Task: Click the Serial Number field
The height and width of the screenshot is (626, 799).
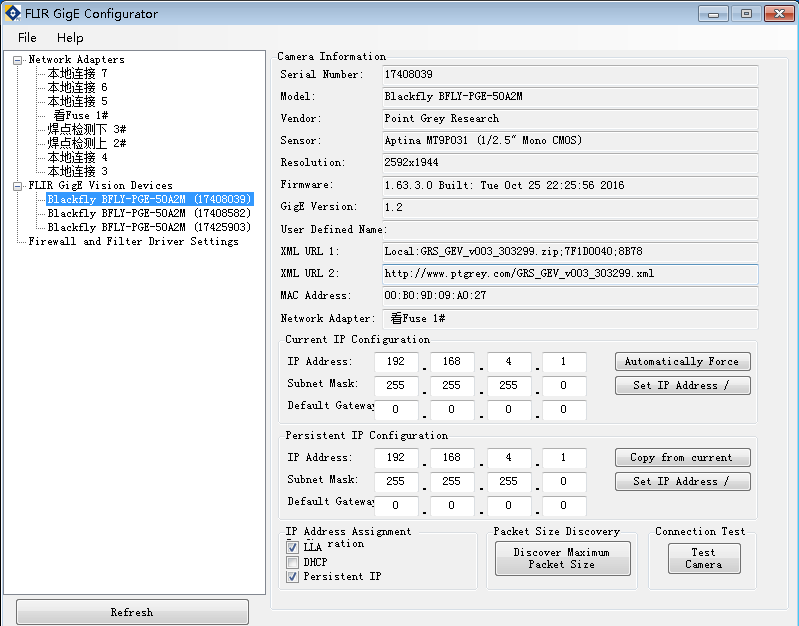Action: (570, 75)
